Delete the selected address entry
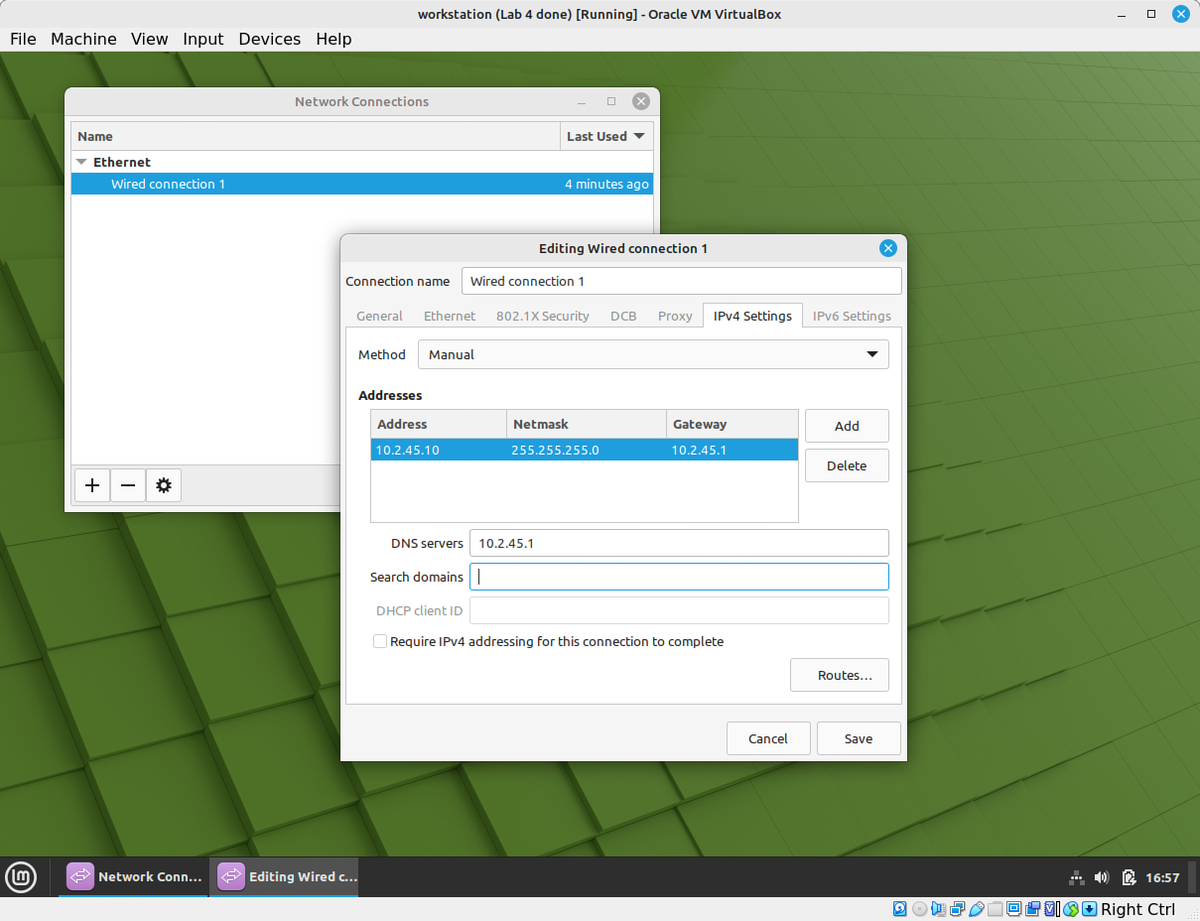1200x921 pixels. (846, 466)
